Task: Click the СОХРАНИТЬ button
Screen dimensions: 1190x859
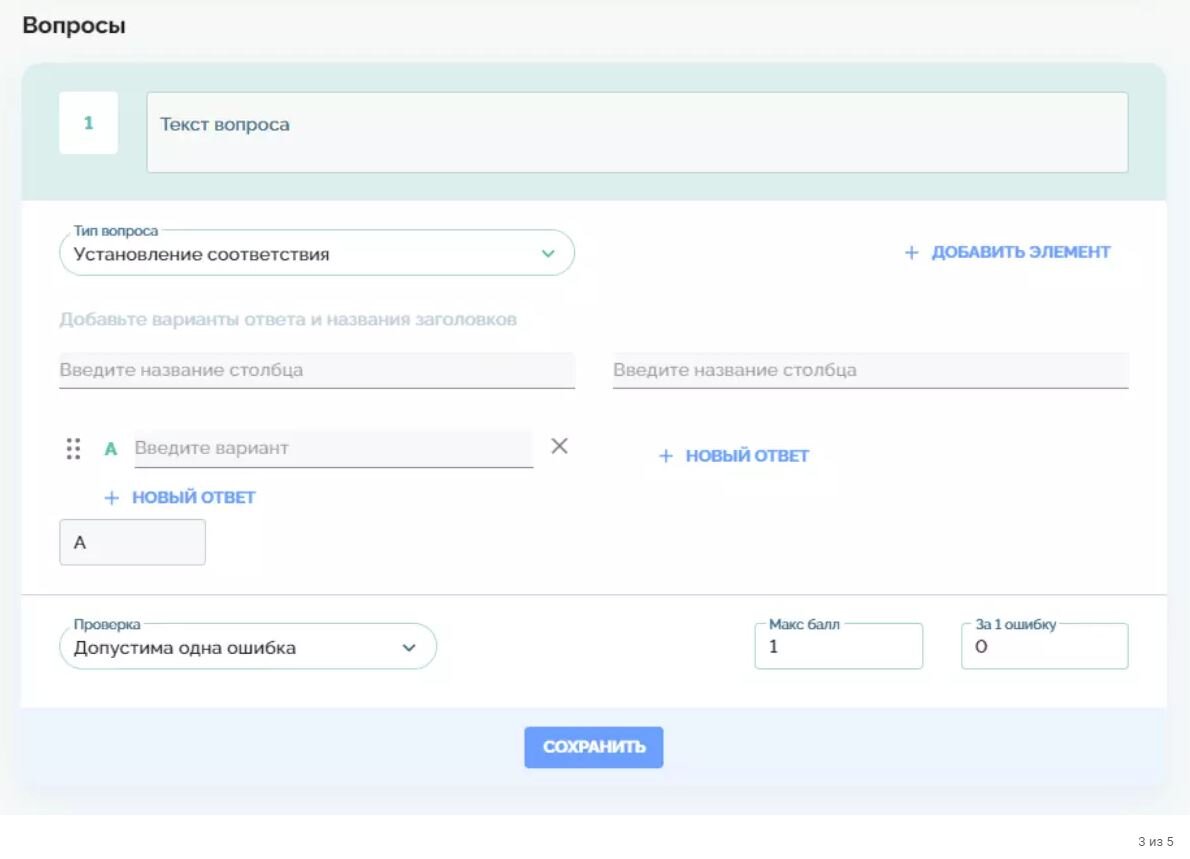Action: pyautogui.click(x=594, y=746)
